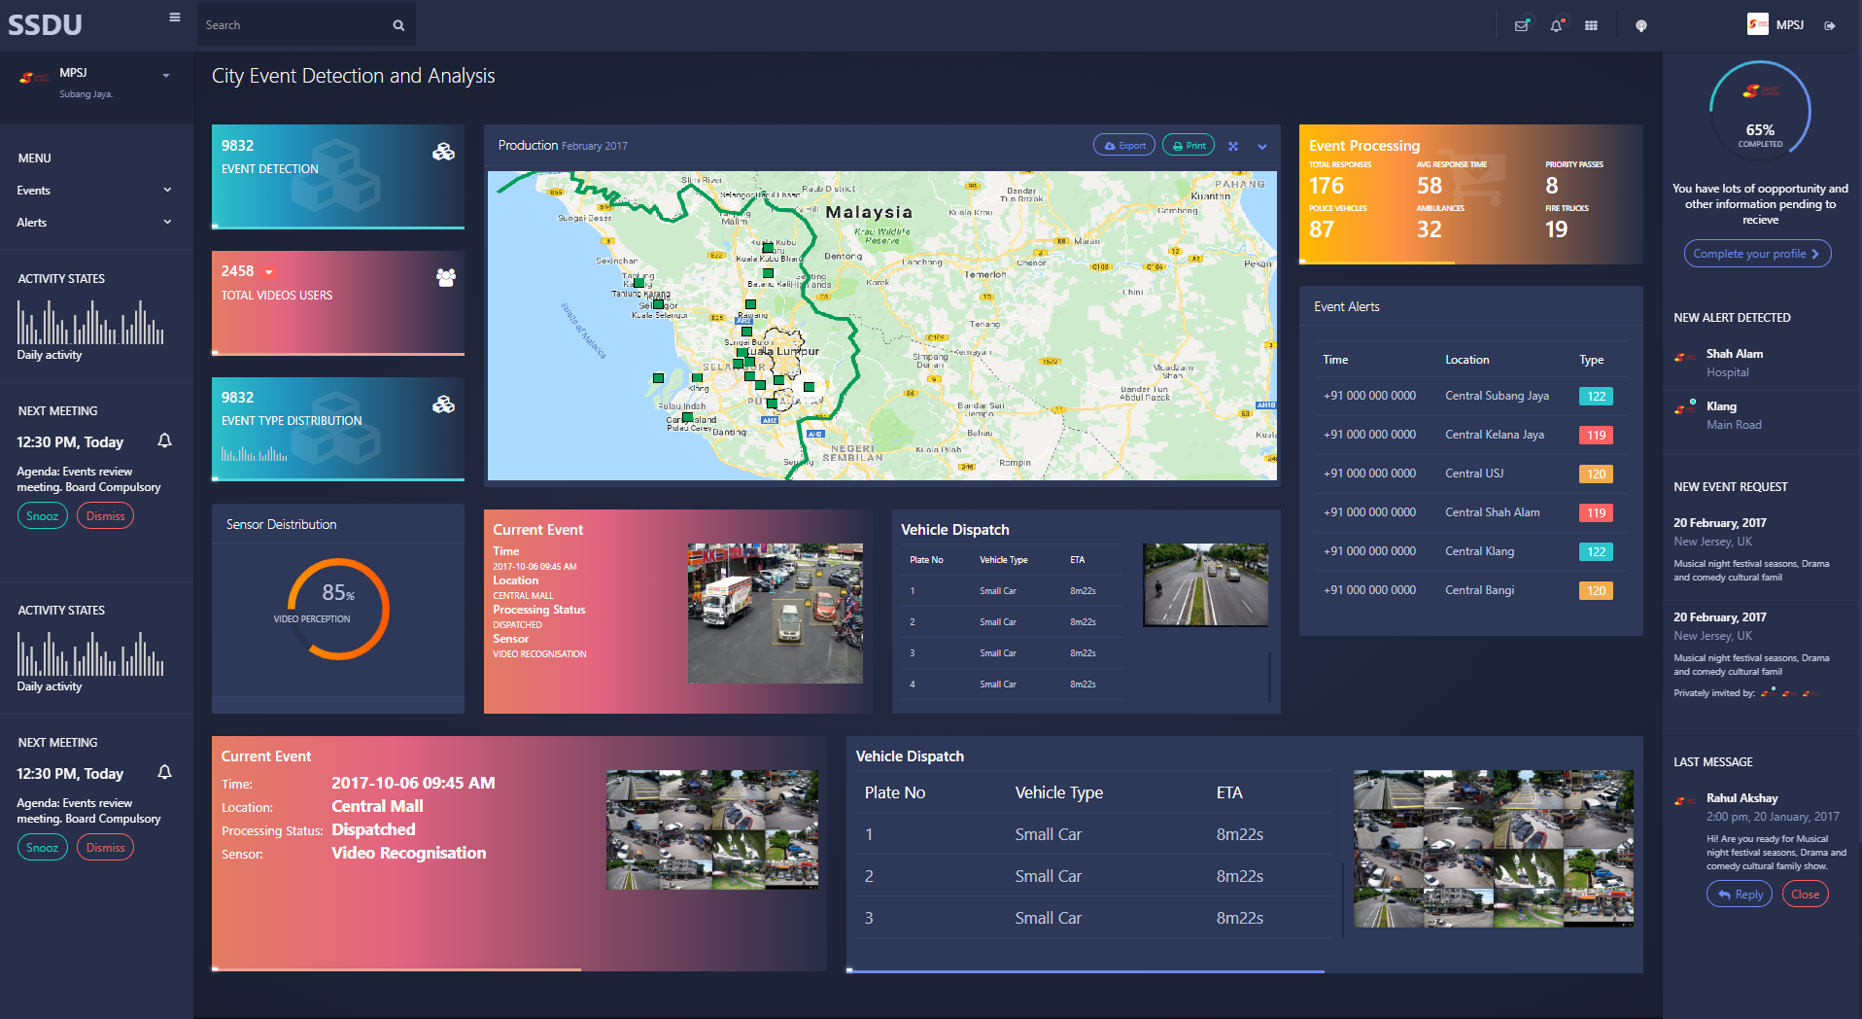Click the fullscreen icon in the Production panel
The image size is (1862, 1019).
tap(1233, 146)
